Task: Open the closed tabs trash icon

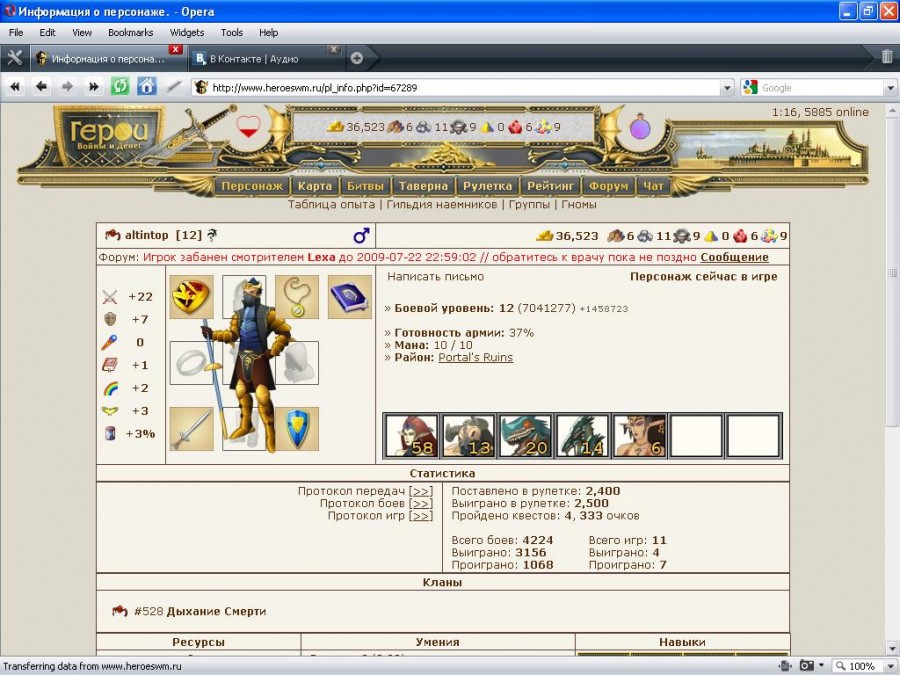Action: (x=887, y=57)
